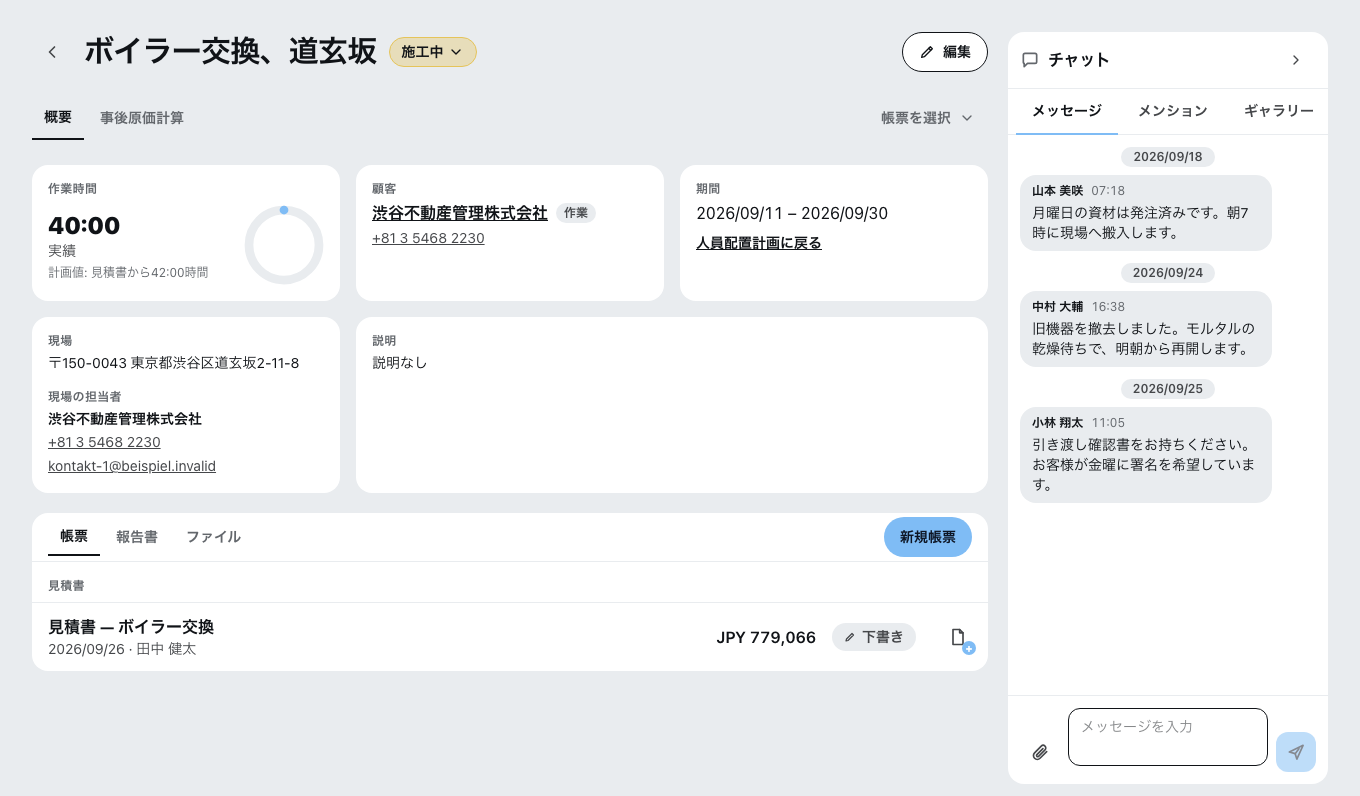Click the message from 山本 美咲
The image size is (1360, 796).
[1146, 213]
